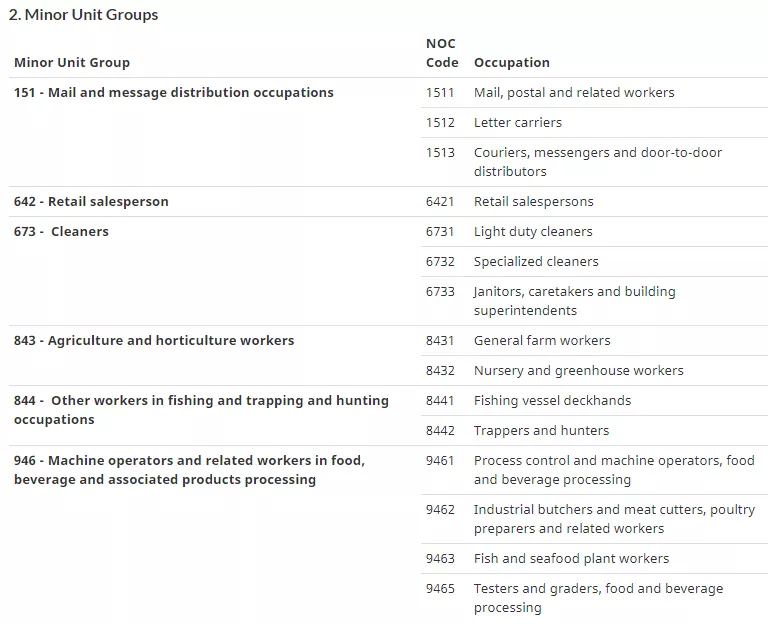Click the Specialized cleaners occupation
Screen dimensions: 768x624
(x=536, y=261)
